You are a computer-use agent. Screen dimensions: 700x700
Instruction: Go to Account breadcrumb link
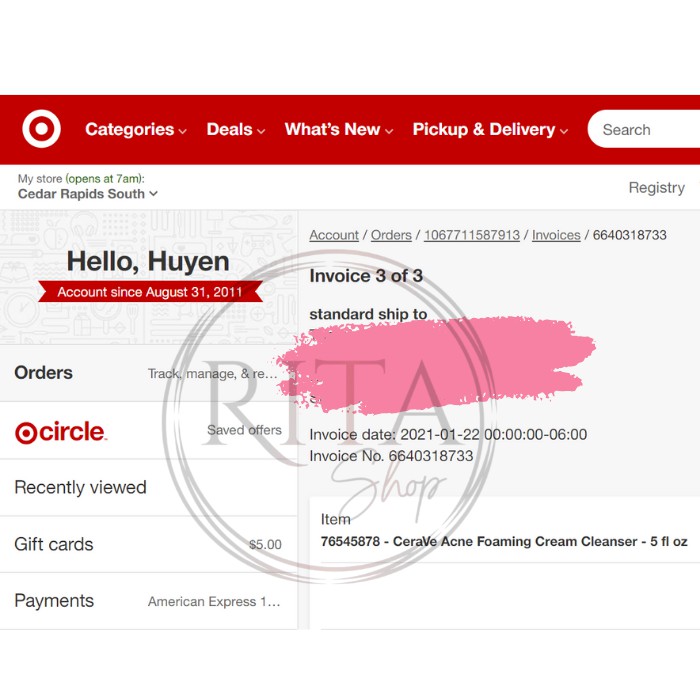pyautogui.click(x=334, y=235)
